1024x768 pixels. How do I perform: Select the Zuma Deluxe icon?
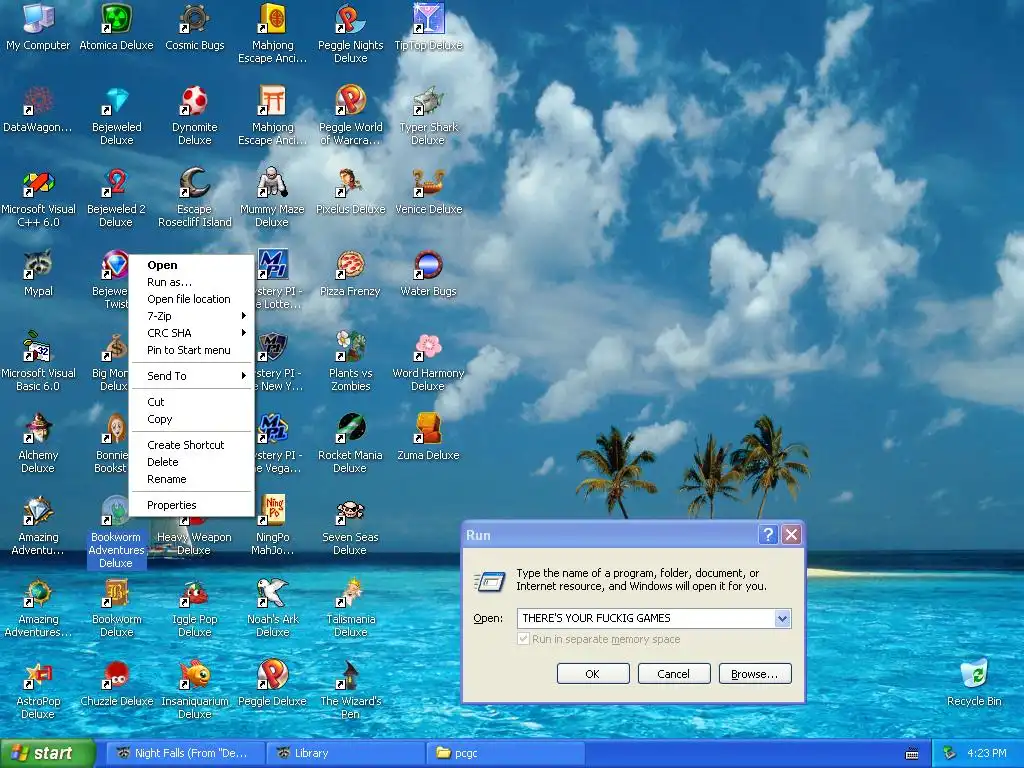(x=428, y=428)
